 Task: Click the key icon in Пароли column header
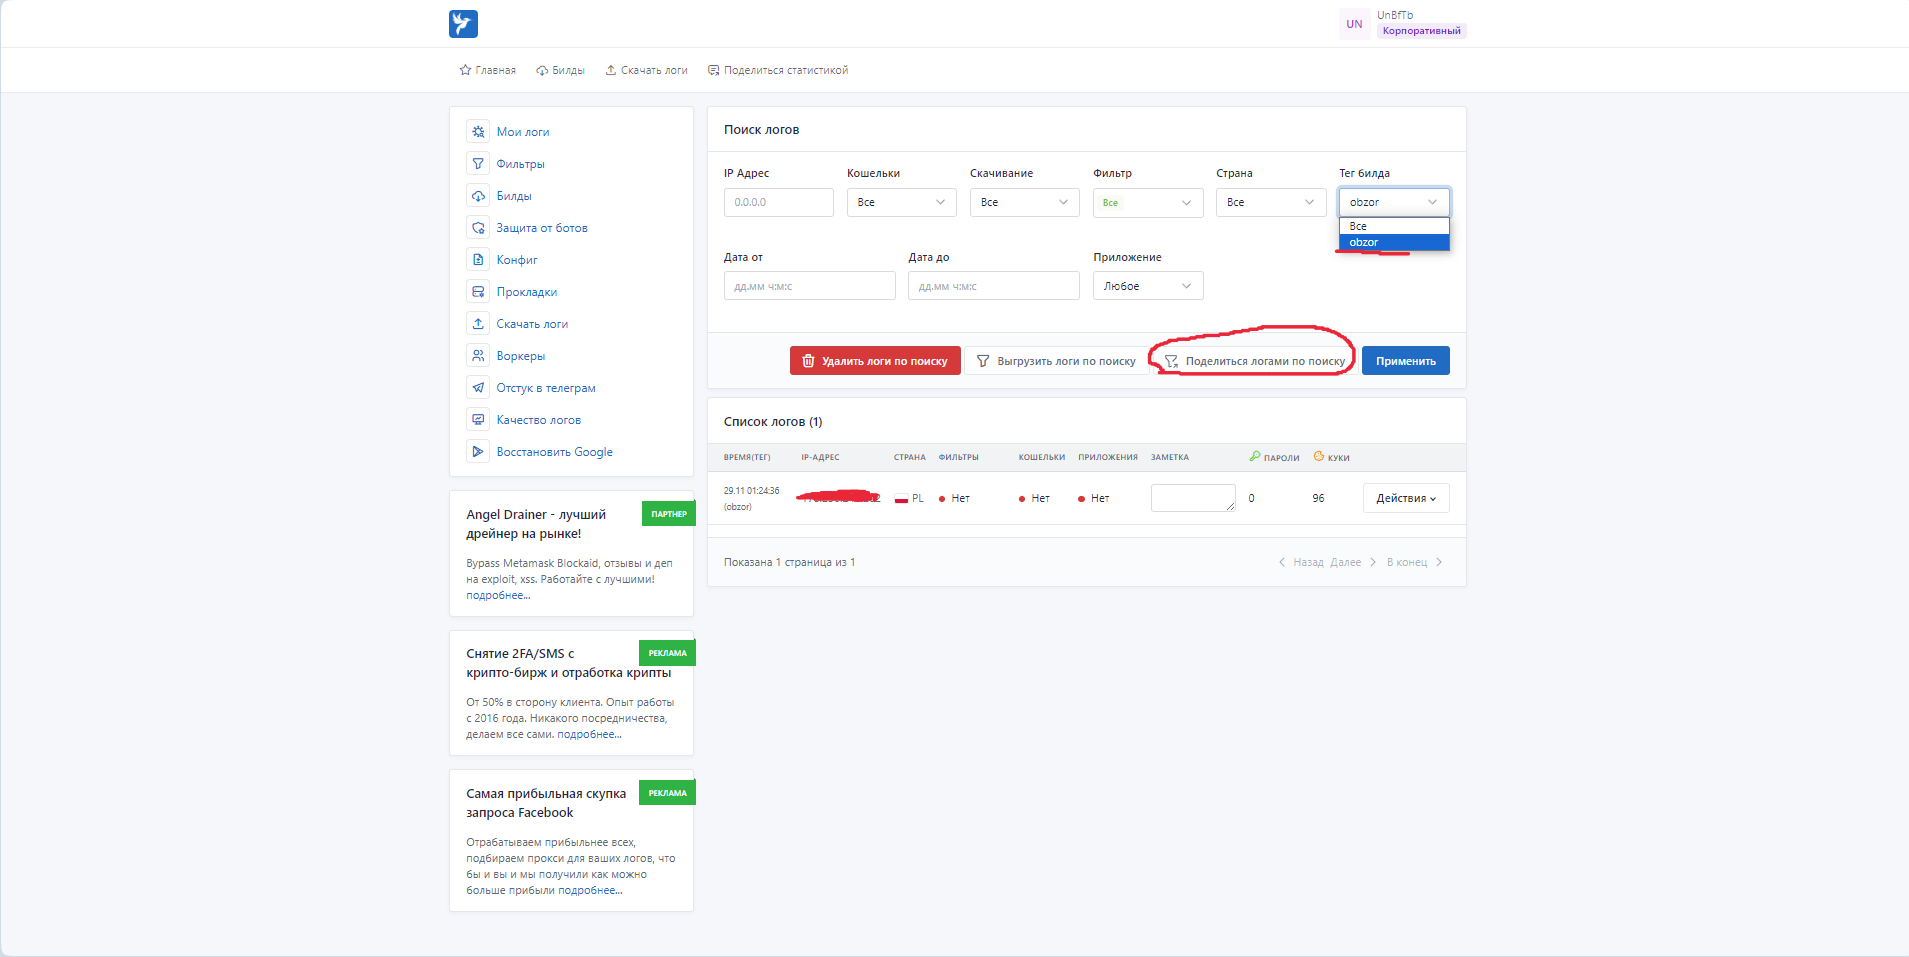pyautogui.click(x=1255, y=457)
